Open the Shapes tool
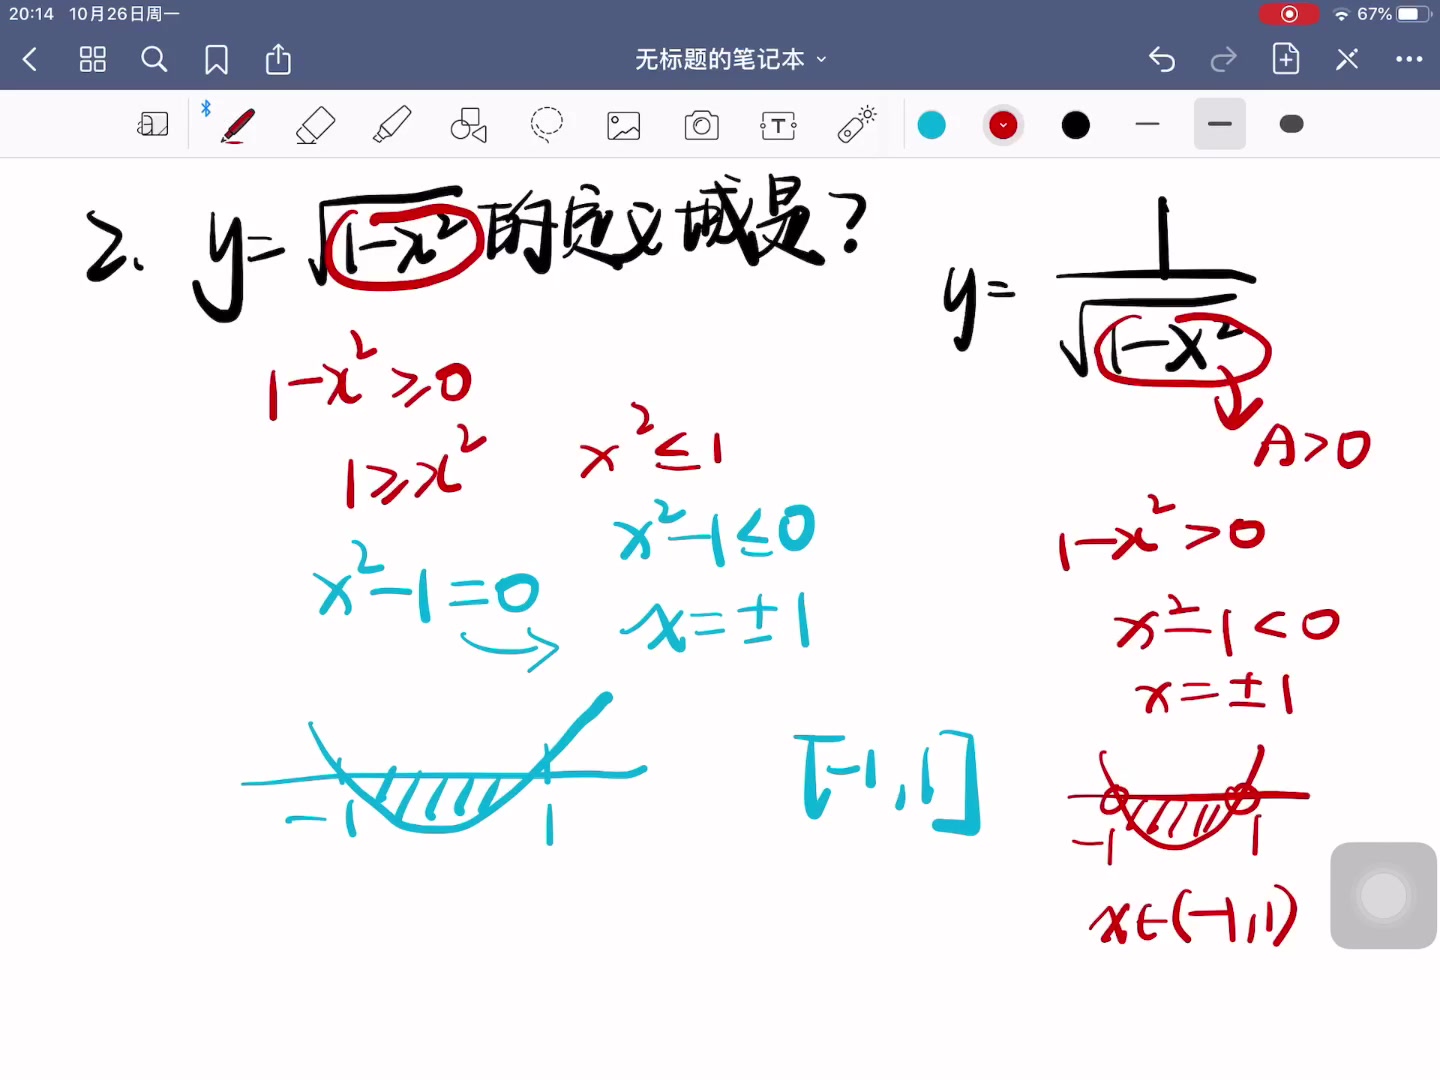The height and width of the screenshot is (1080, 1440). tap(468, 124)
